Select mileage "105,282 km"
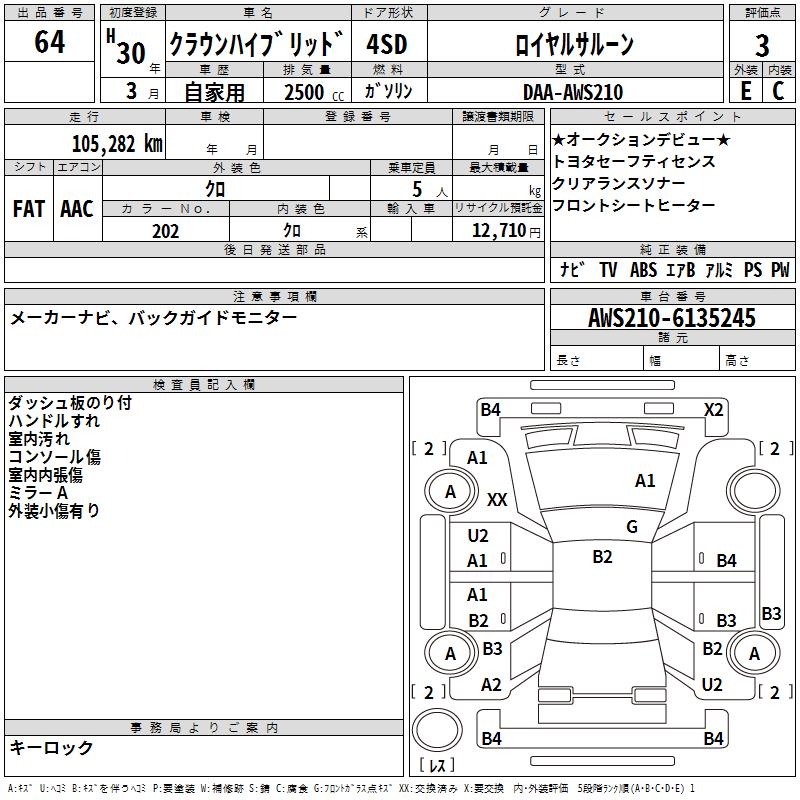 click(x=117, y=143)
